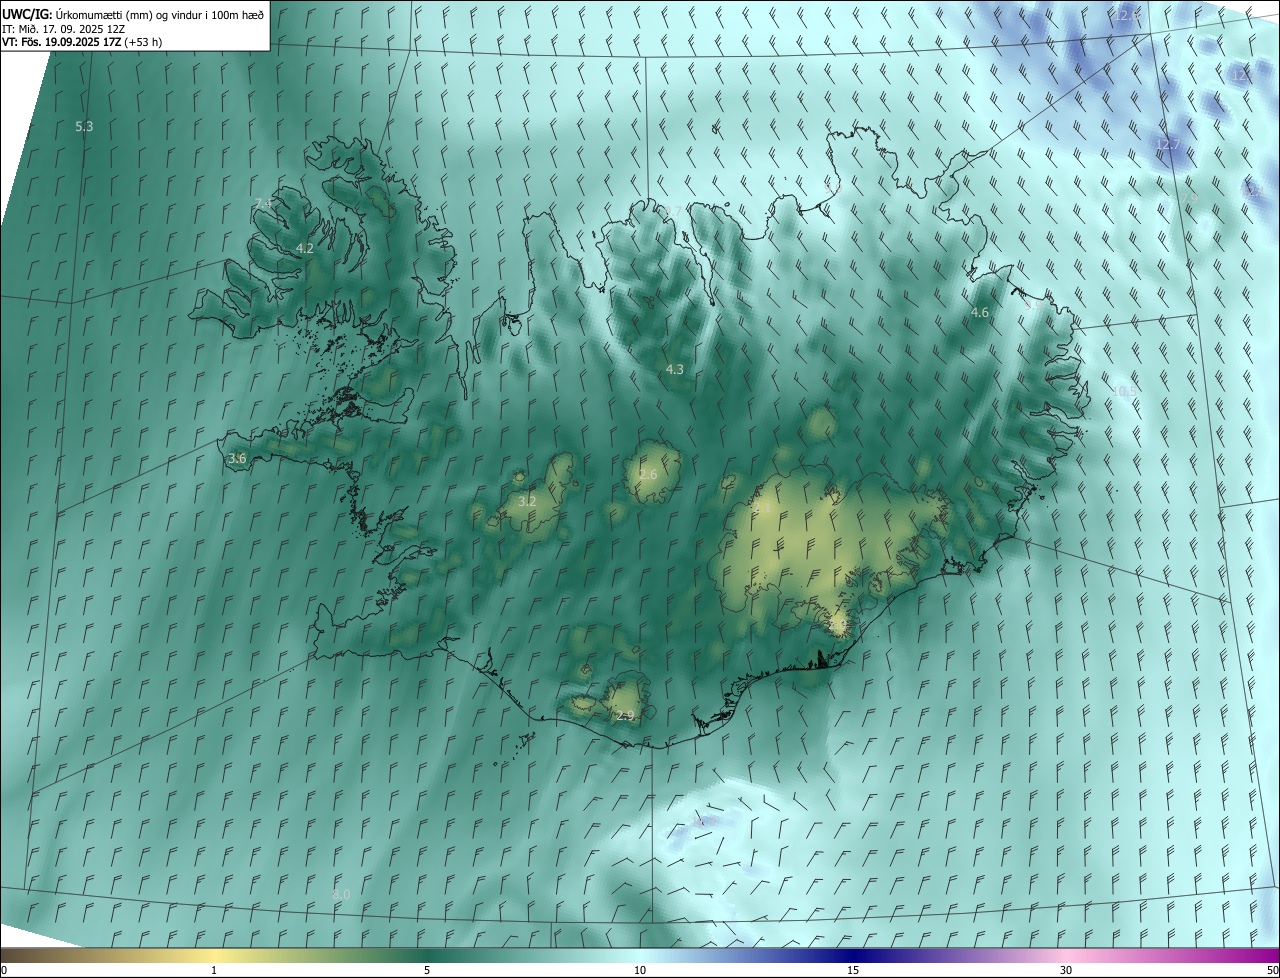The image size is (1280, 978).
Task: Click the 8.0 value label in southwest sea
Action: pyautogui.click(x=341, y=893)
